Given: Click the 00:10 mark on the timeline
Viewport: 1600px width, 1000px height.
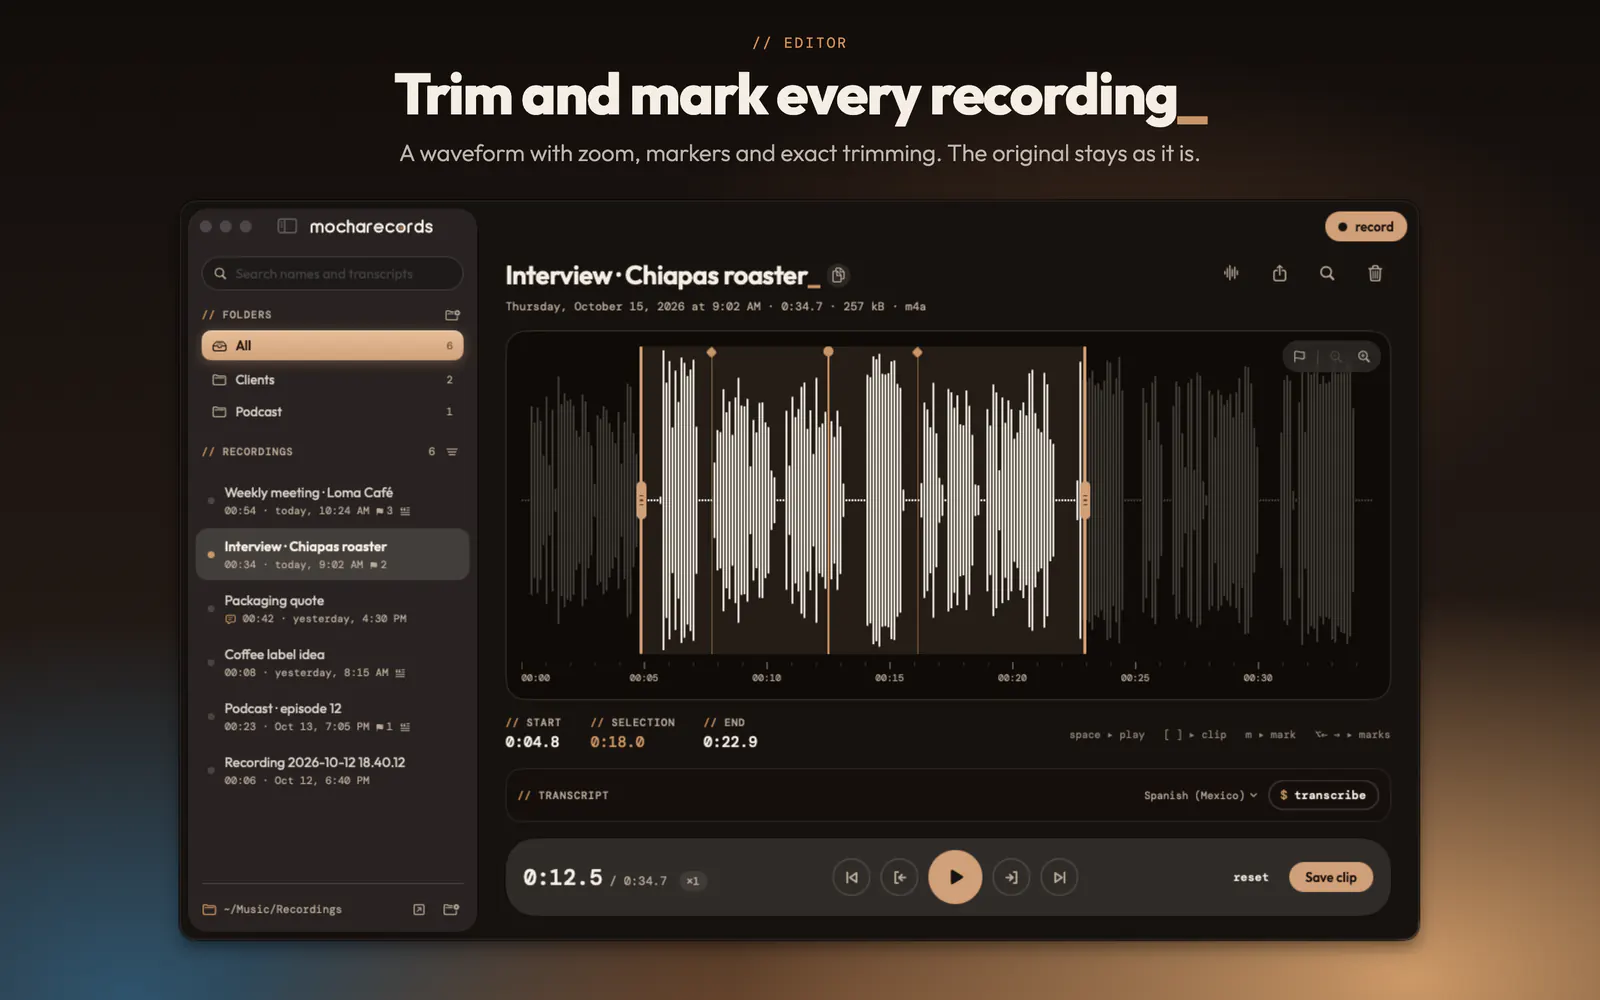Looking at the screenshot, I should (767, 678).
